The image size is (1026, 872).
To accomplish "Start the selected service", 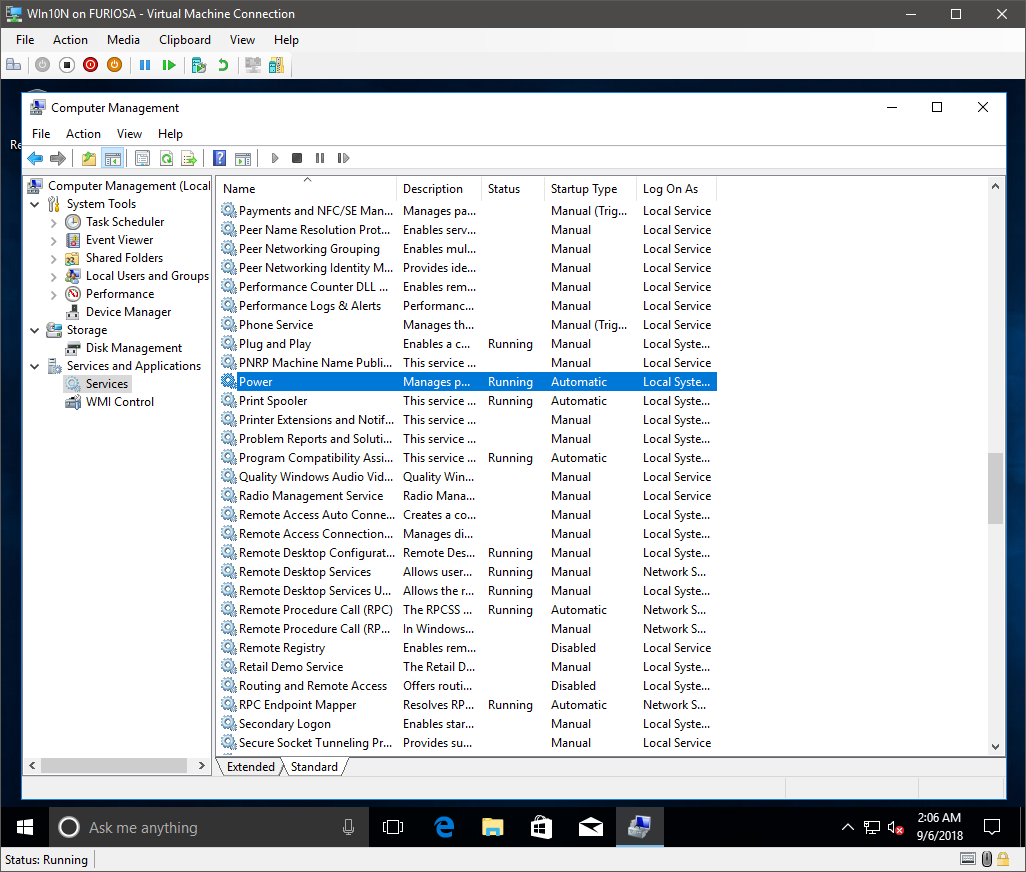I will 275,158.
